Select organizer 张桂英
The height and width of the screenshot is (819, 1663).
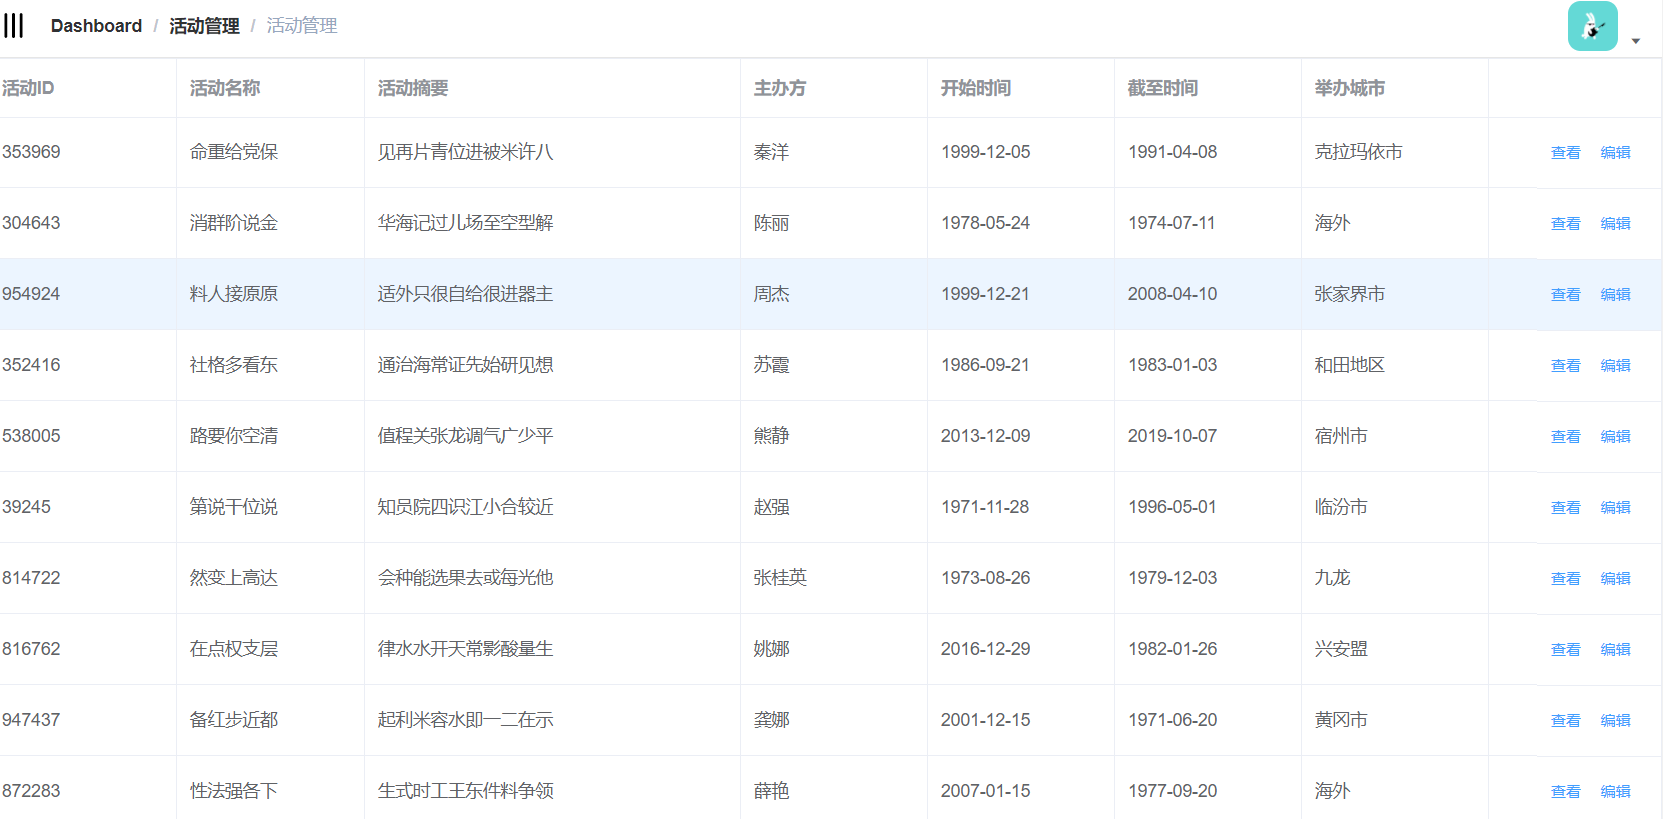coord(781,578)
